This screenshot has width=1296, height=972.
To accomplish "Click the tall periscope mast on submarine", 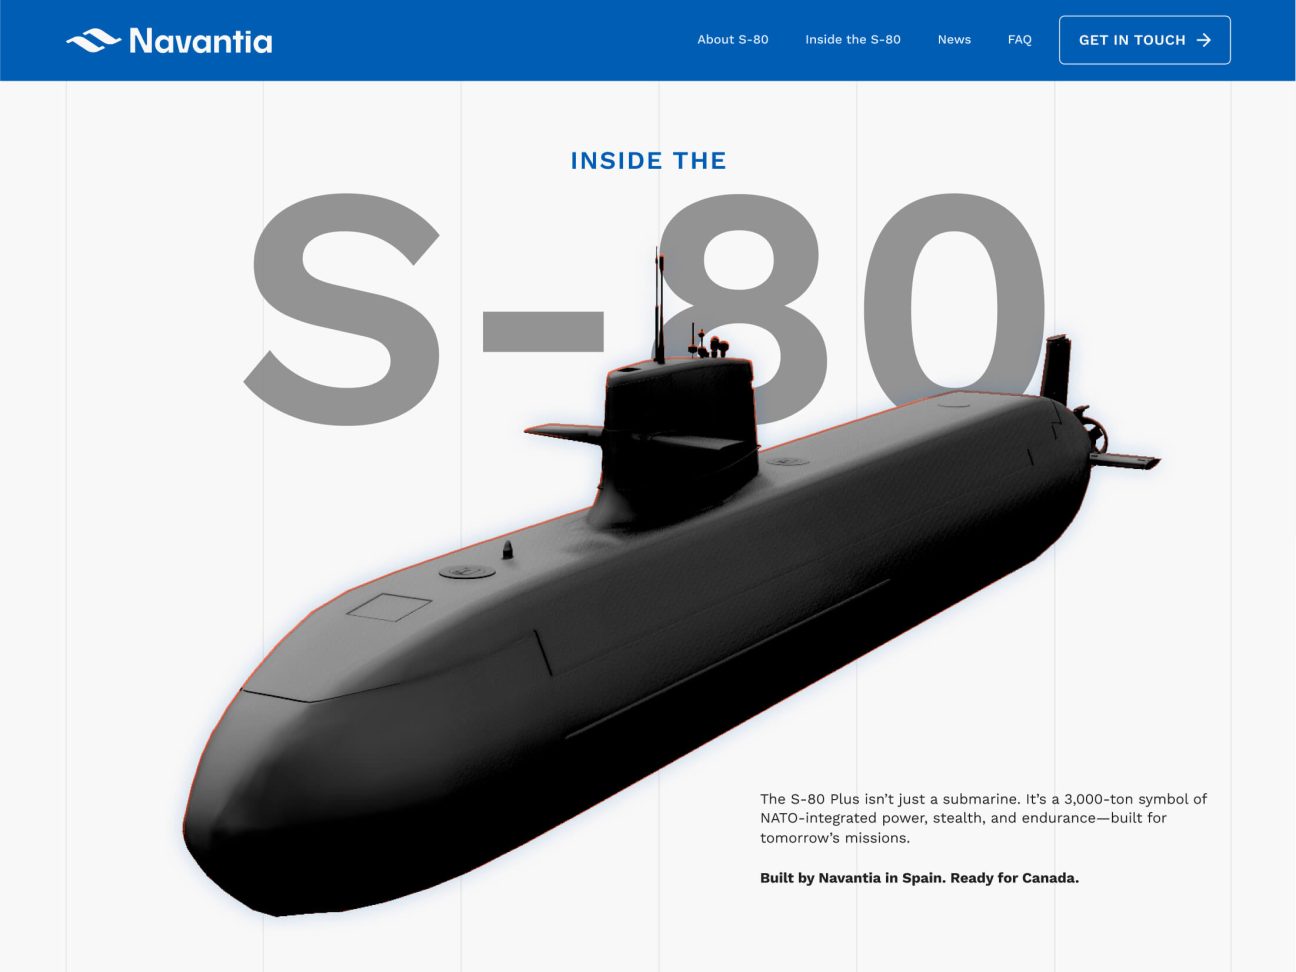I will tap(658, 300).
